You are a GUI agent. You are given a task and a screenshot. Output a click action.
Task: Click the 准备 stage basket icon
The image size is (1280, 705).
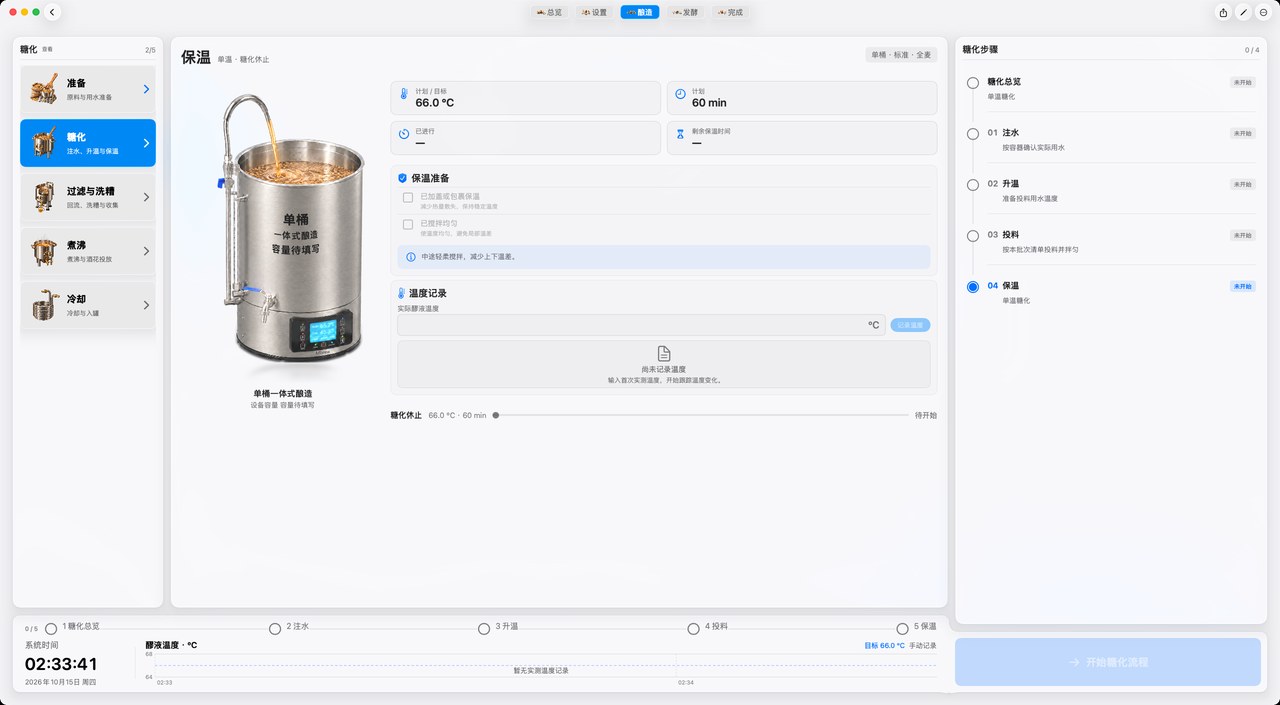(x=42, y=89)
